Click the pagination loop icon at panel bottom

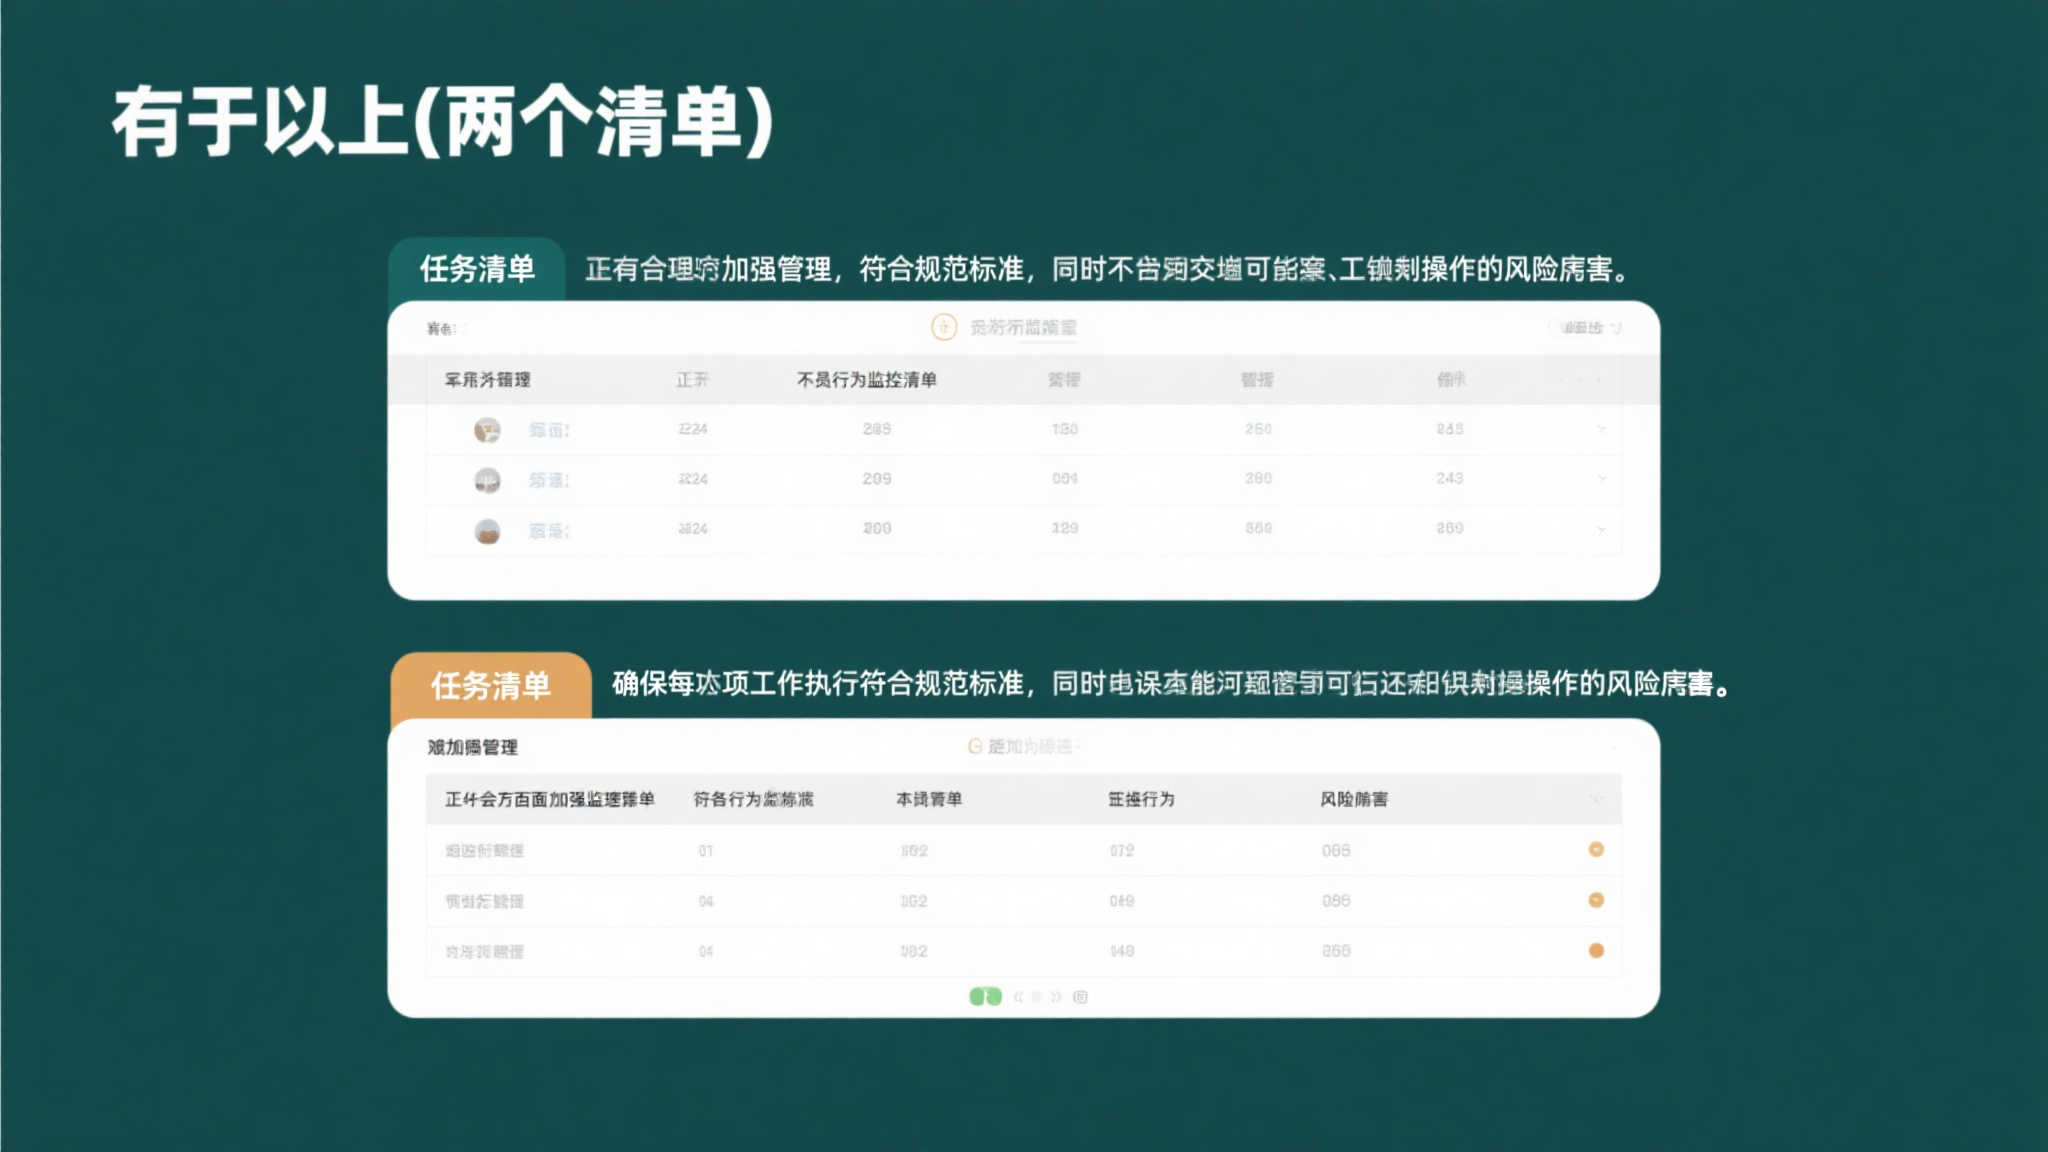click(1079, 997)
